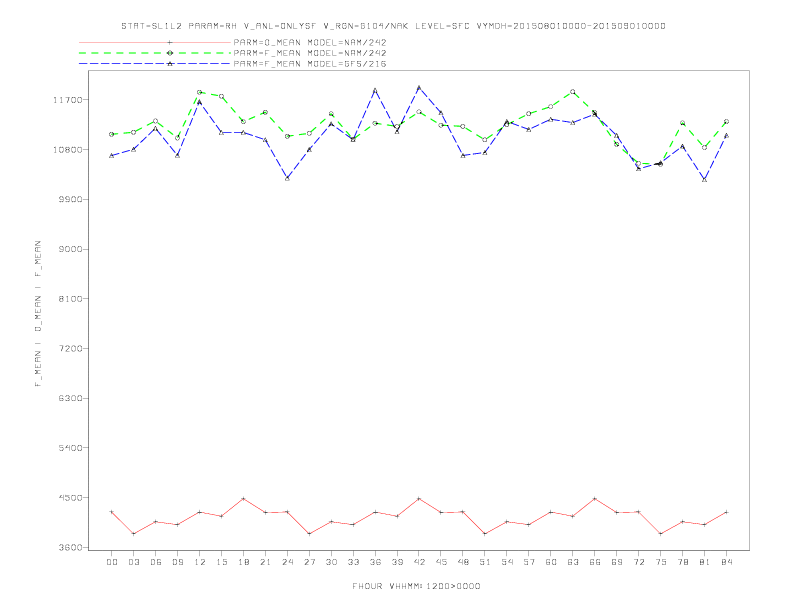This screenshot has width=792, height=612.
Task: Click x-axis forecast hour label 81
Action: [705, 562]
